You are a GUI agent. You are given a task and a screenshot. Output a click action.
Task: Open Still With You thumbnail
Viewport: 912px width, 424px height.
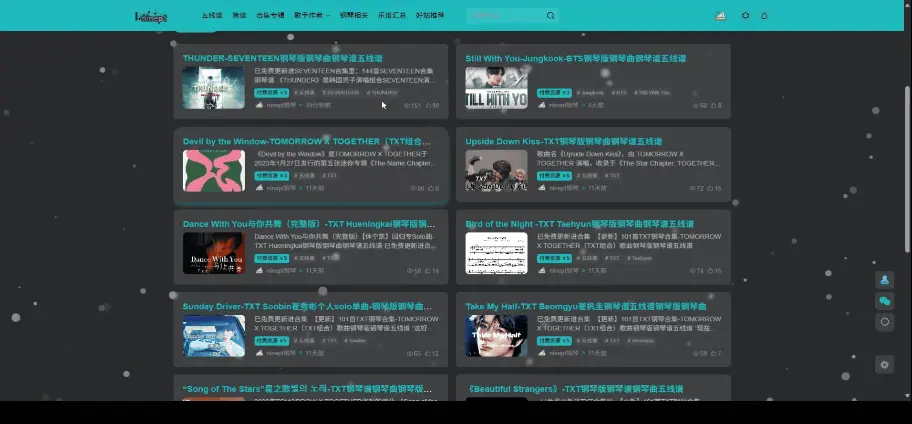[496, 88]
